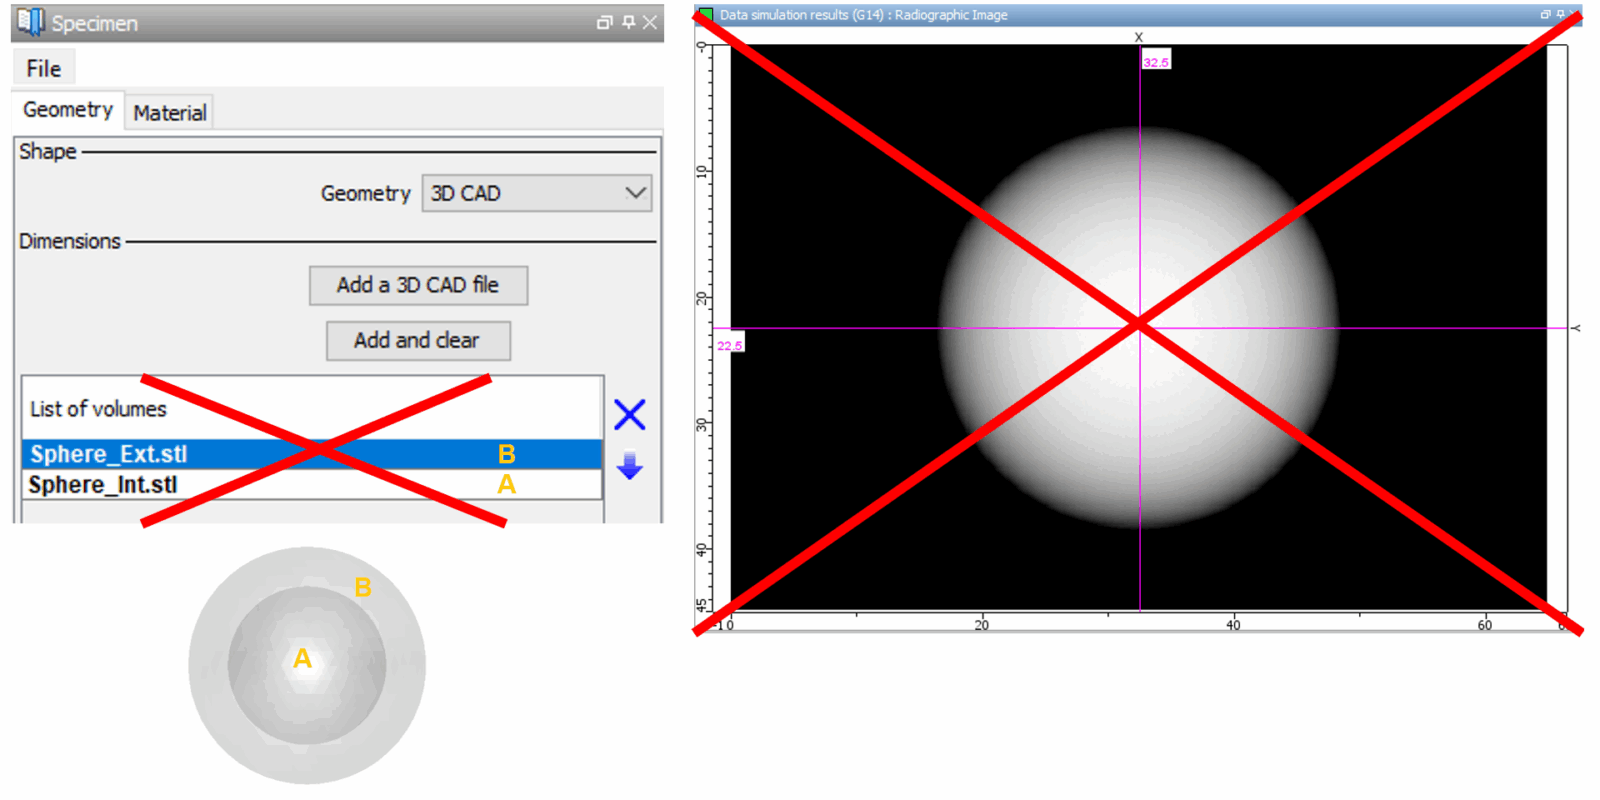
Task: Click the blue move-down arrow icon
Action: click(x=629, y=466)
